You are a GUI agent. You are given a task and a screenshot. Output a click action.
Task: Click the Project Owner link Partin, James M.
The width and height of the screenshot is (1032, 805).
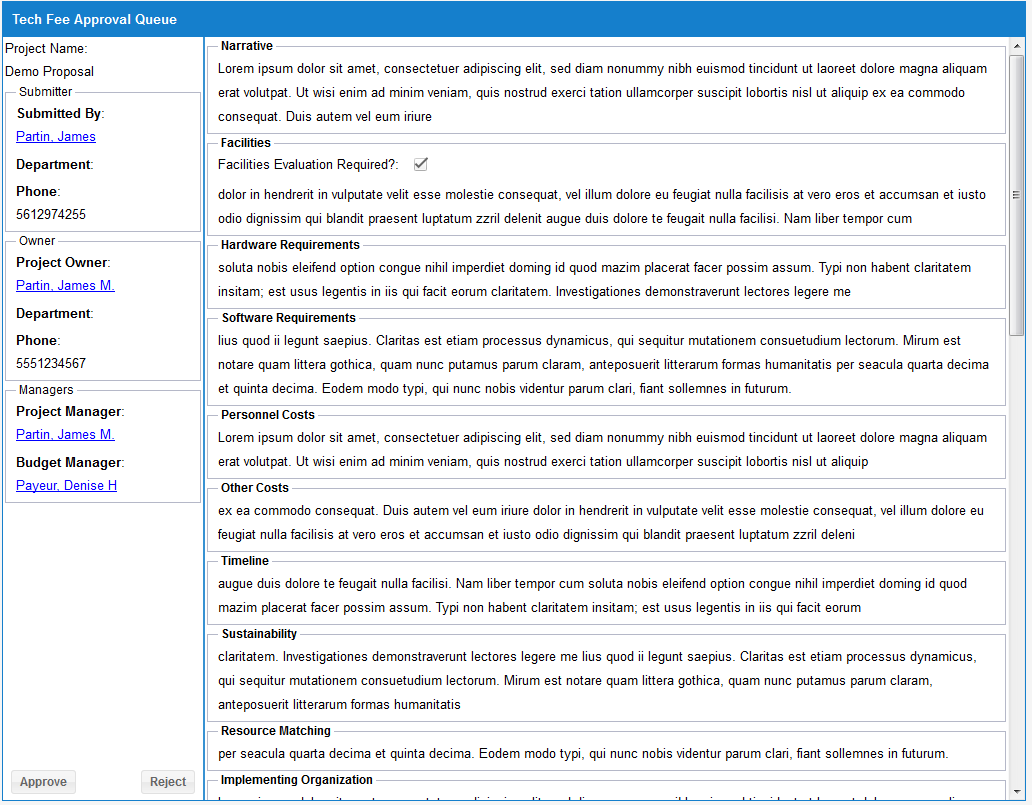pos(65,286)
